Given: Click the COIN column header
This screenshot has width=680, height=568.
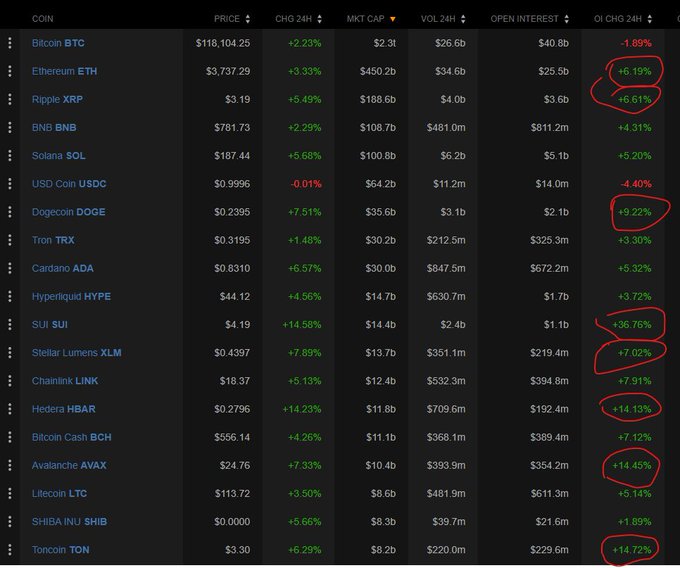Looking at the screenshot, I should coord(42,19).
